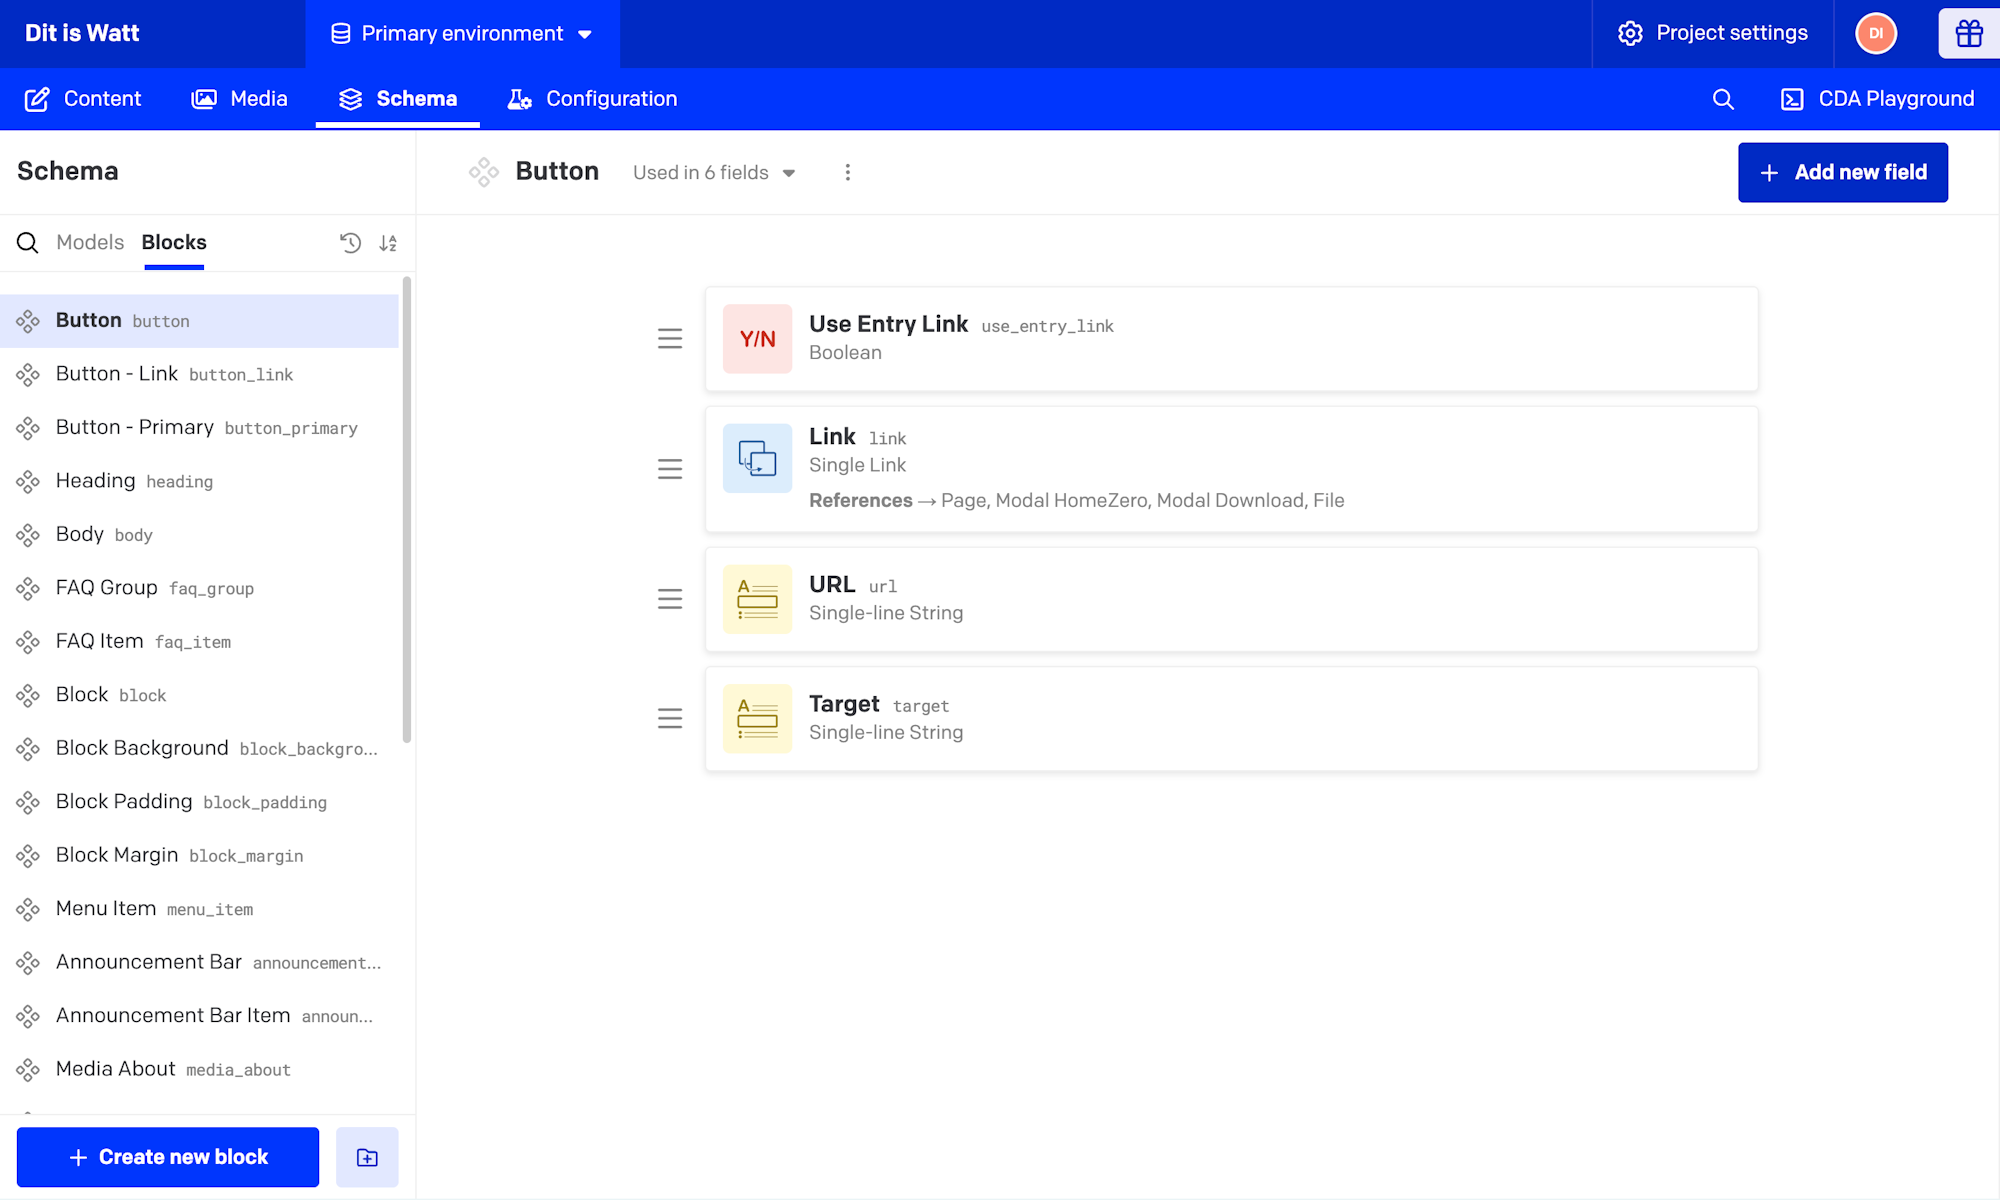Select the Block Background block
Viewport: 2000px width, 1200px height.
tap(199, 748)
